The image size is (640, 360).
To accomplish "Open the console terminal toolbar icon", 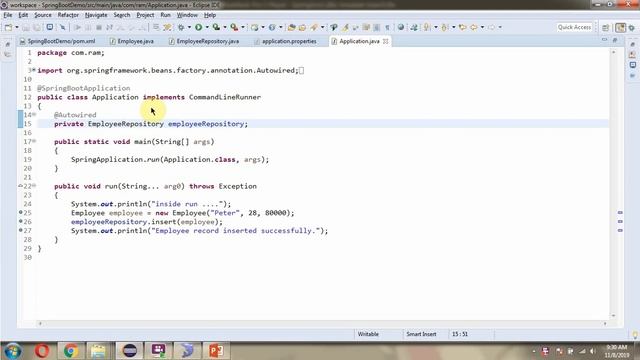I will (49, 27).
